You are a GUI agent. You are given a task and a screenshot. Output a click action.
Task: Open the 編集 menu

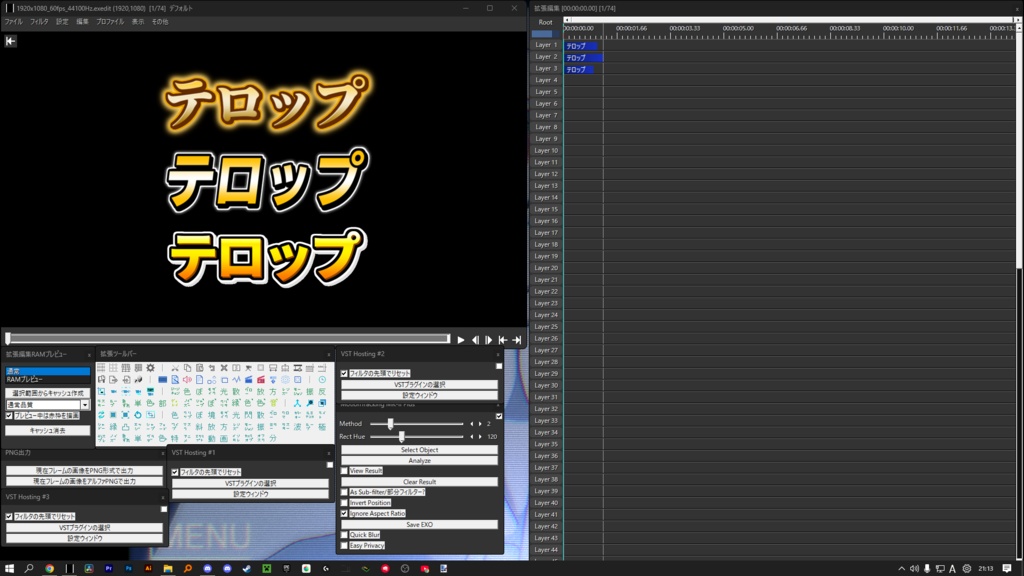point(82,22)
